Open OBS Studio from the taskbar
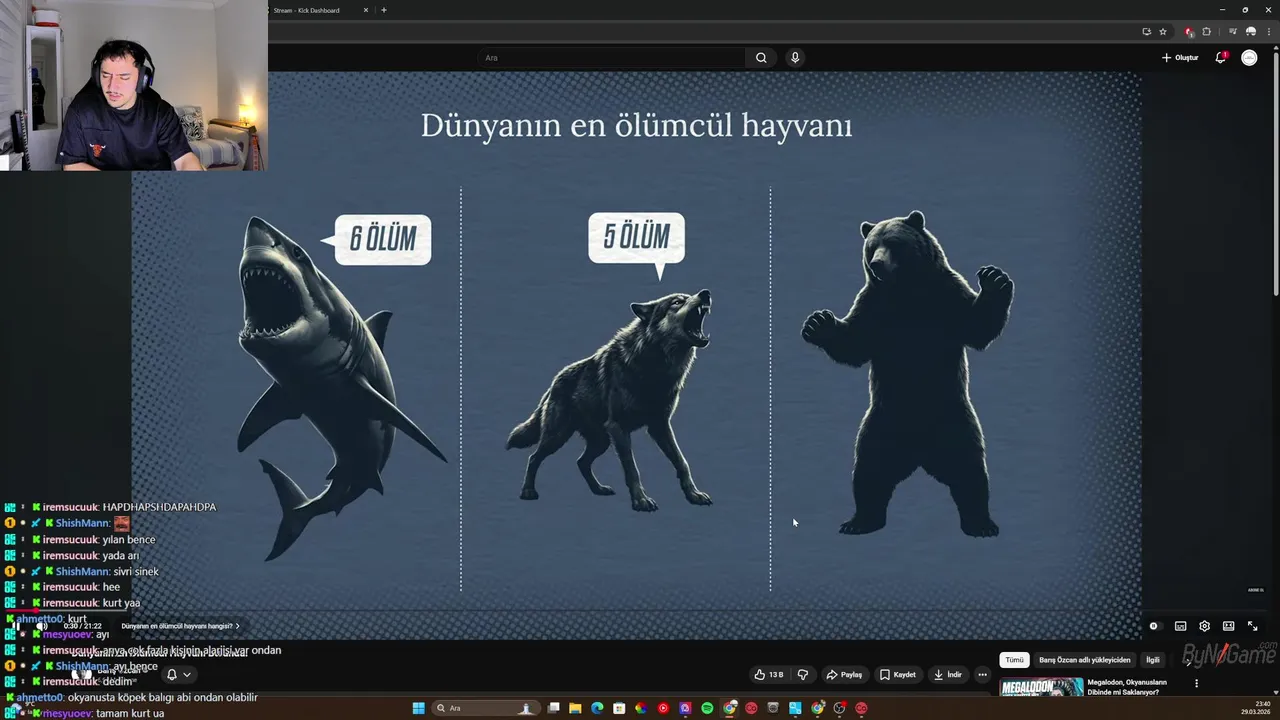 (839, 708)
